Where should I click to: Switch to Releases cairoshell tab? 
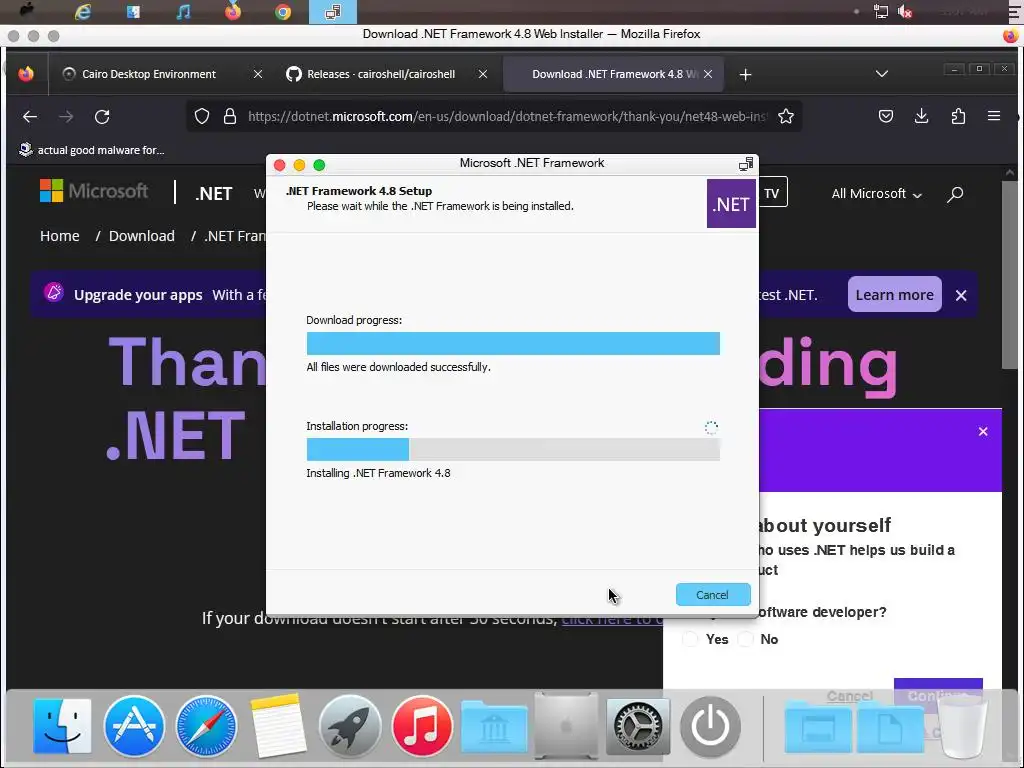click(381, 74)
